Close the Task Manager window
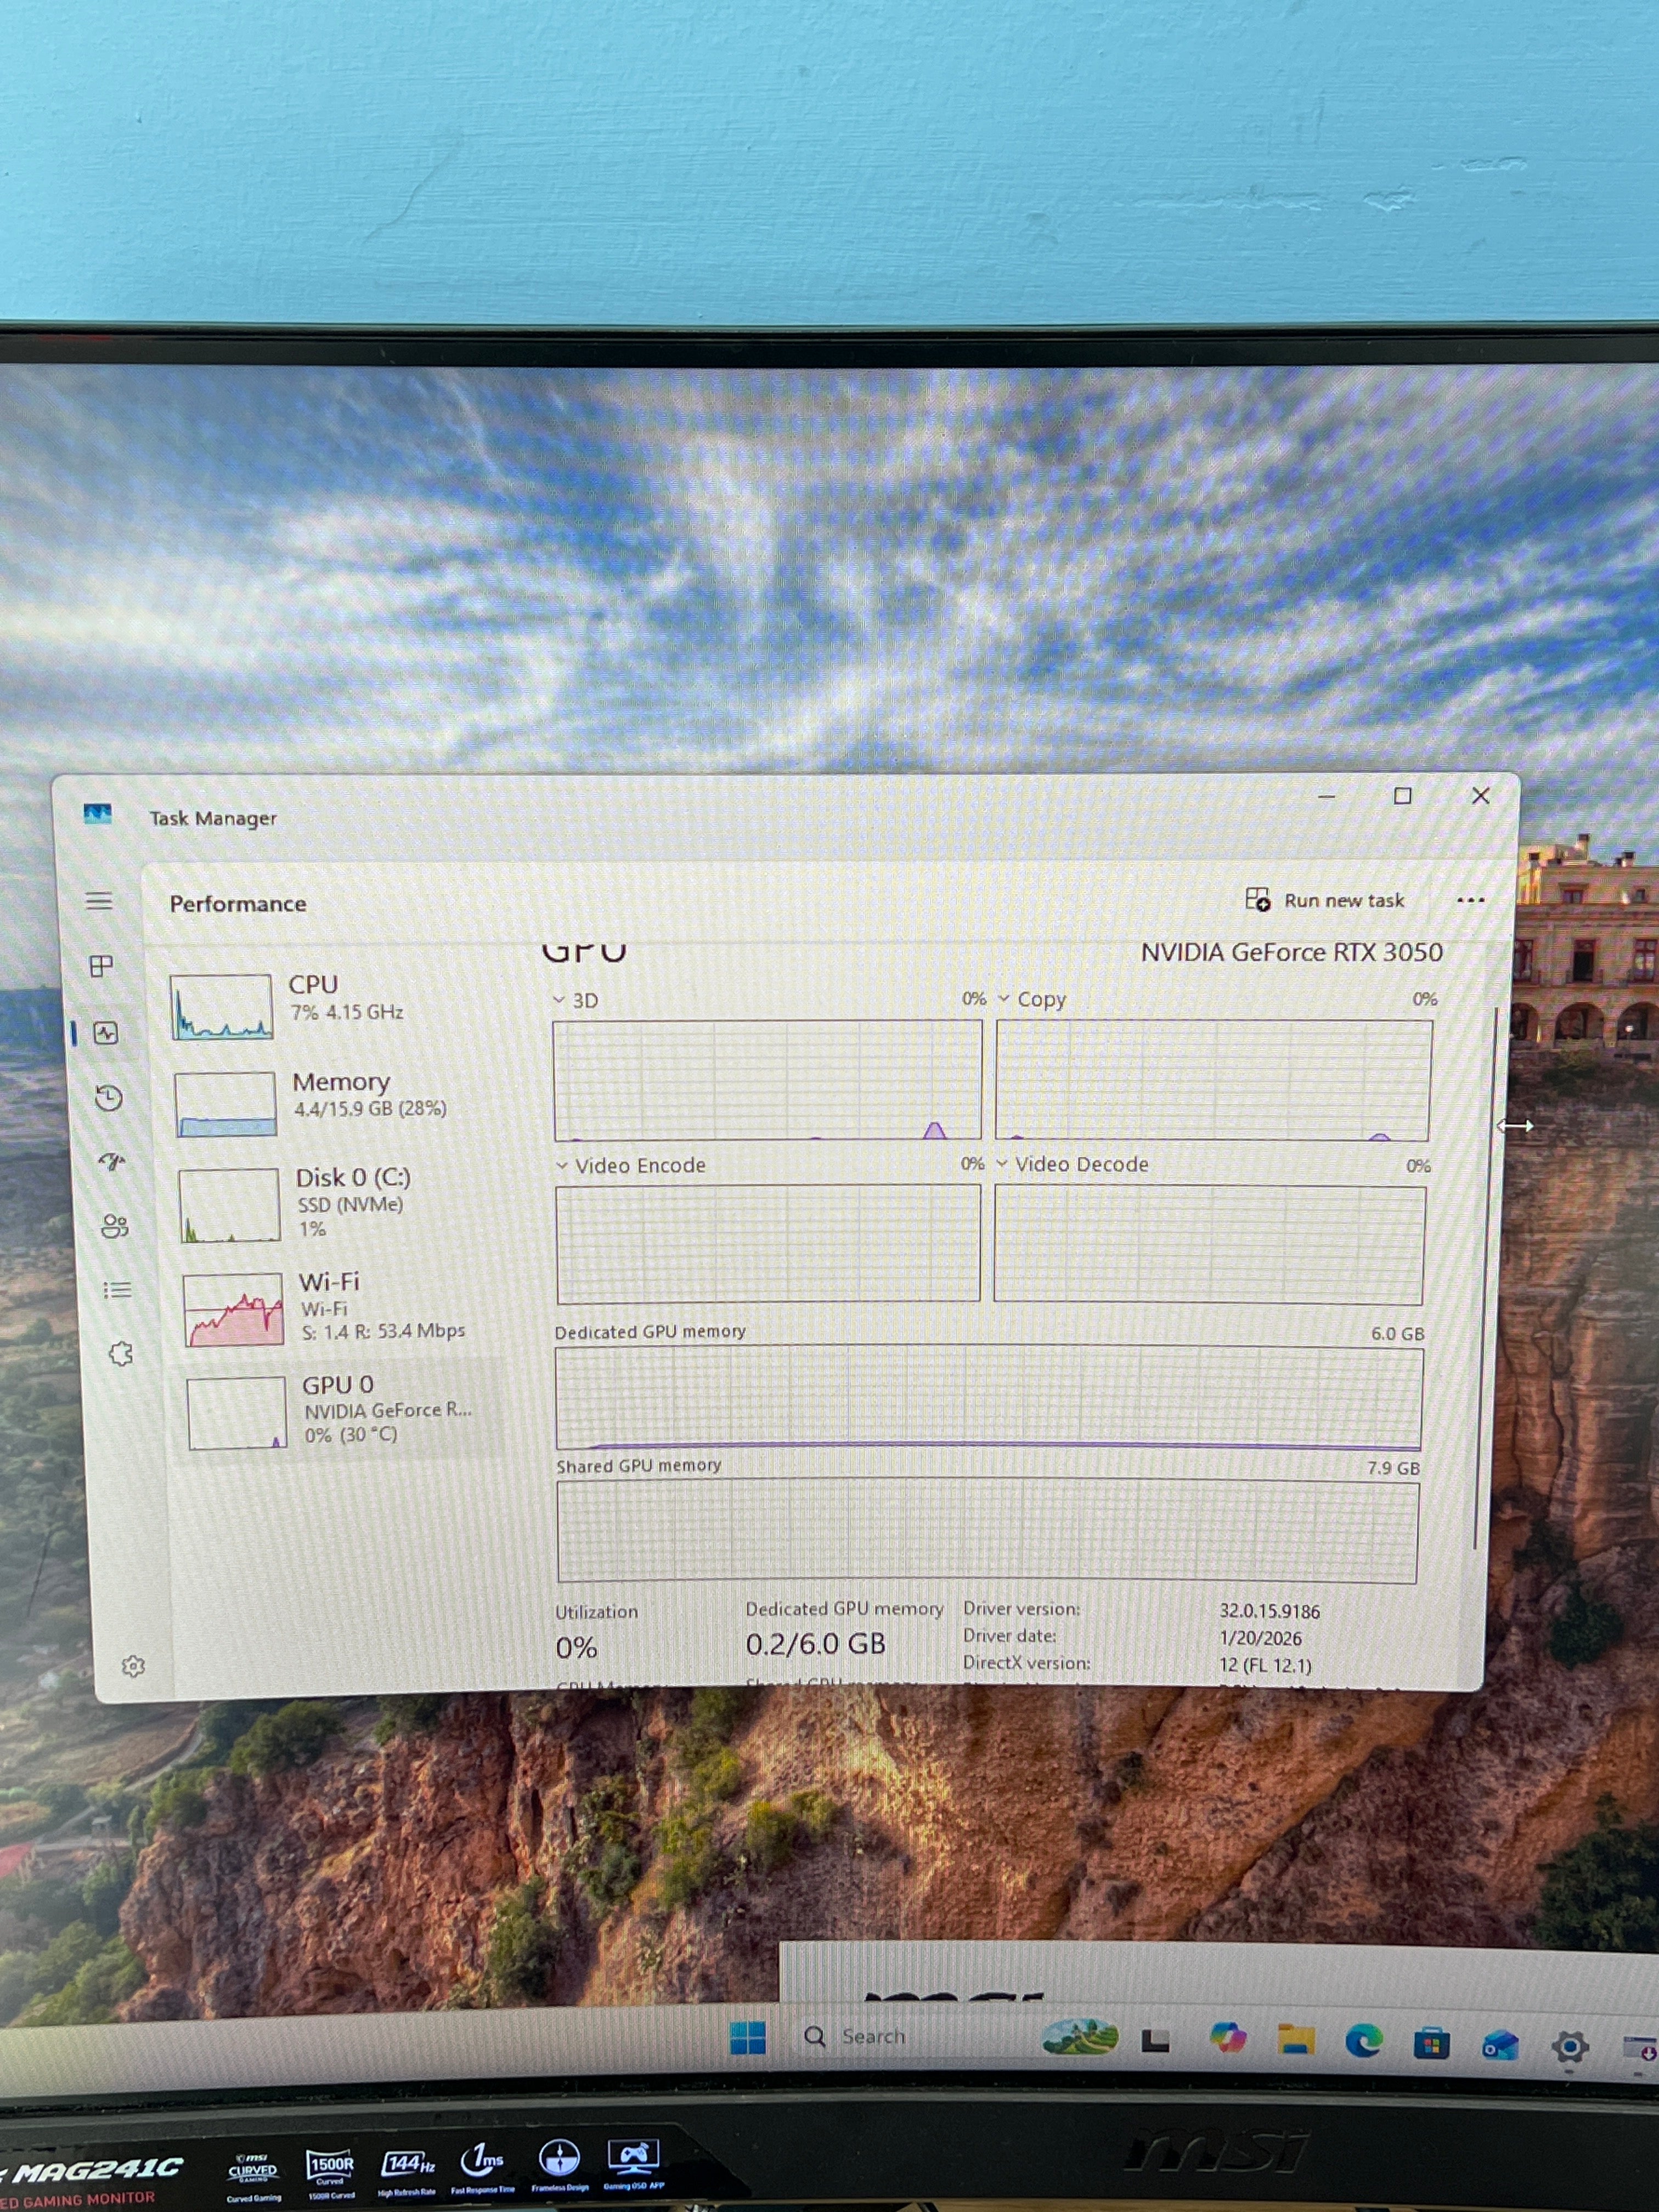The height and width of the screenshot is (2212, 1659). pyautogui.click(x=1481, y=795)
